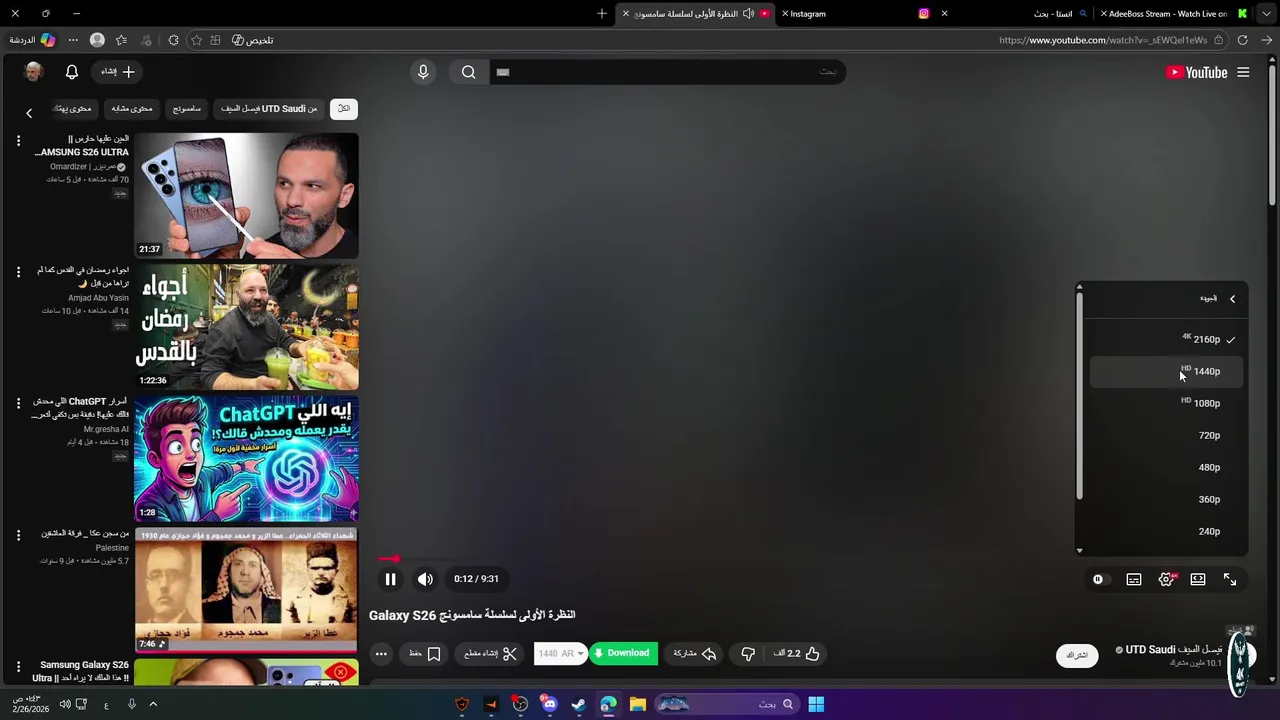The image size is (1280, 720).
Task: Like the video with thumbs-up button
Action: tap(796, 654)
